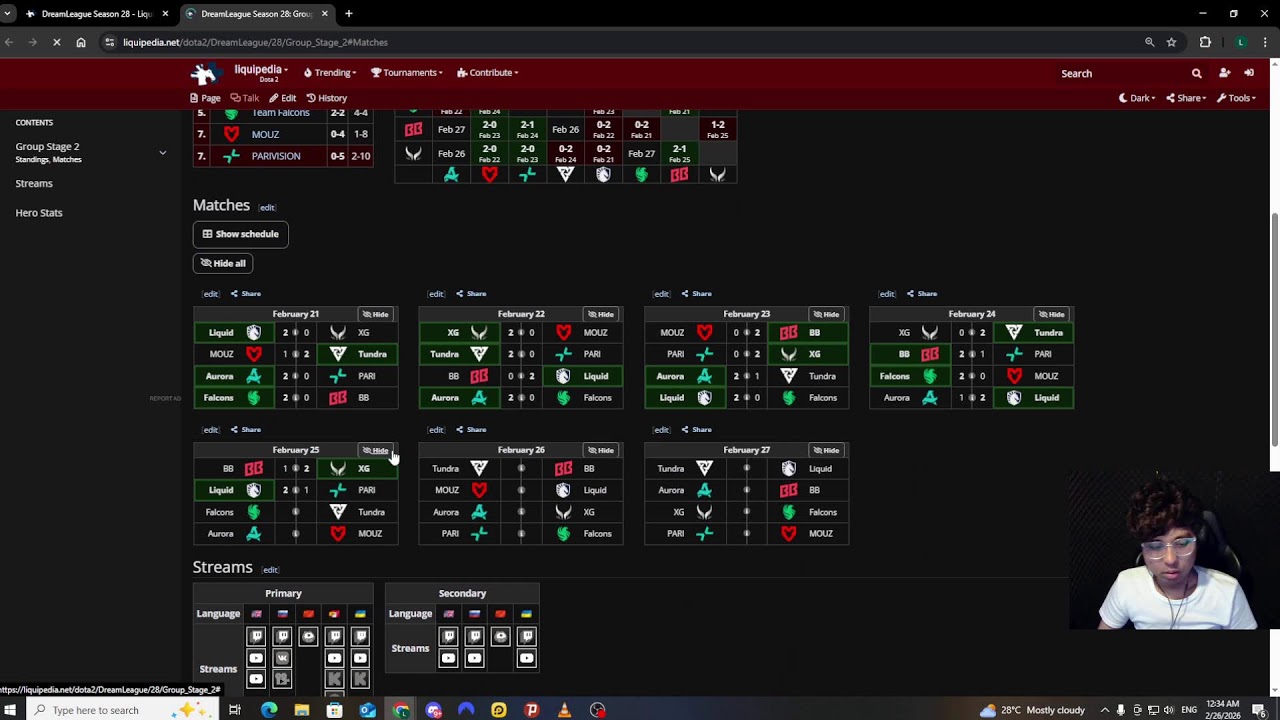Hide the February 23 match group
This screenshot has width=1280, height=720.
tap(826, 314)
